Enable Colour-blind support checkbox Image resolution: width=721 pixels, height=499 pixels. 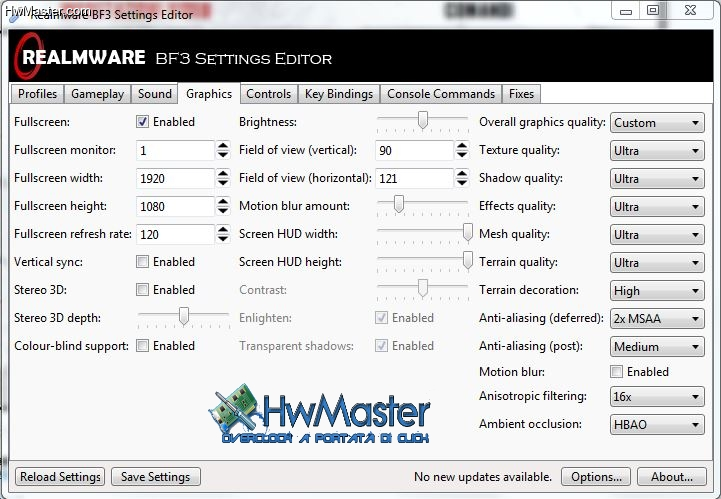point(143,346)
